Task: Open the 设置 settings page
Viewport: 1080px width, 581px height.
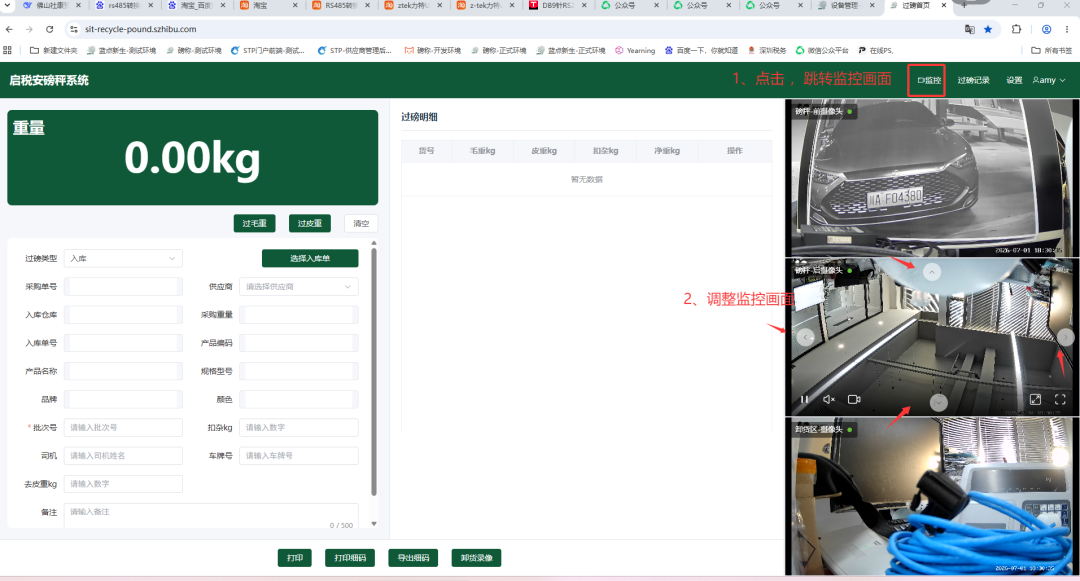Action: pos(1014,80)
